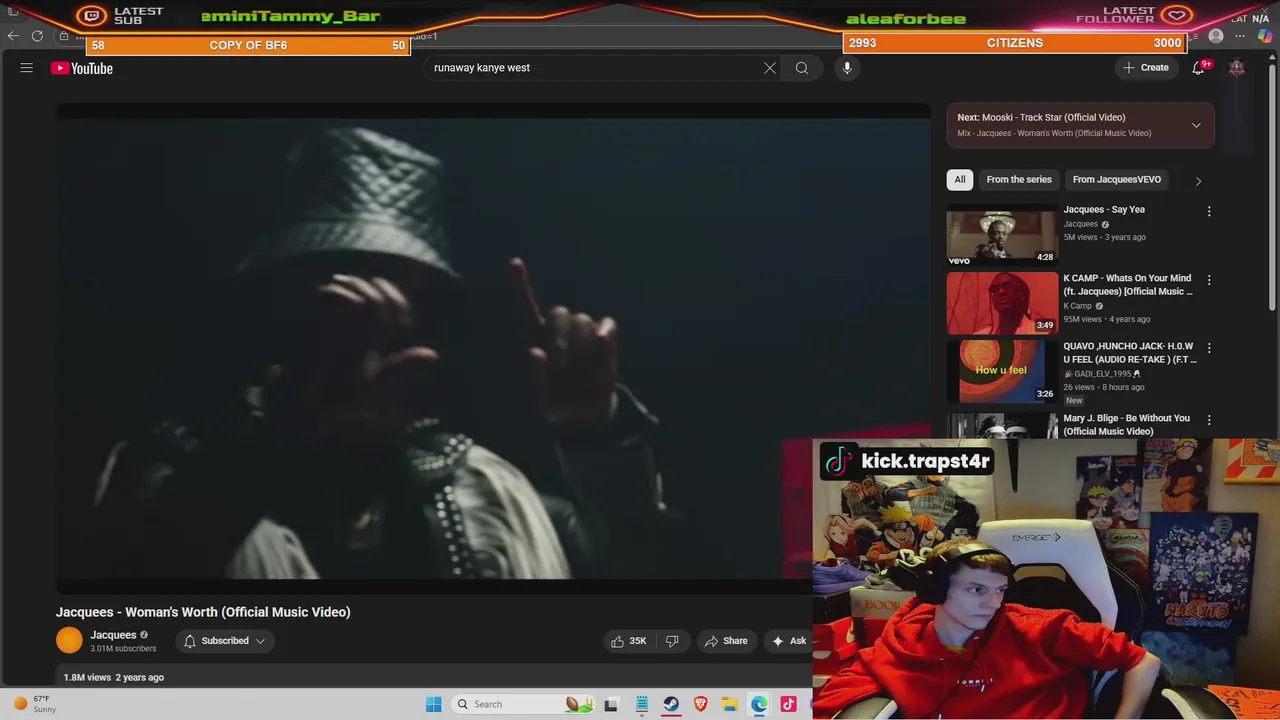The width and height of the screenshot is (1280, 720).
Task: Open the Notepad taskbar icon
Action: pos(641,704)
